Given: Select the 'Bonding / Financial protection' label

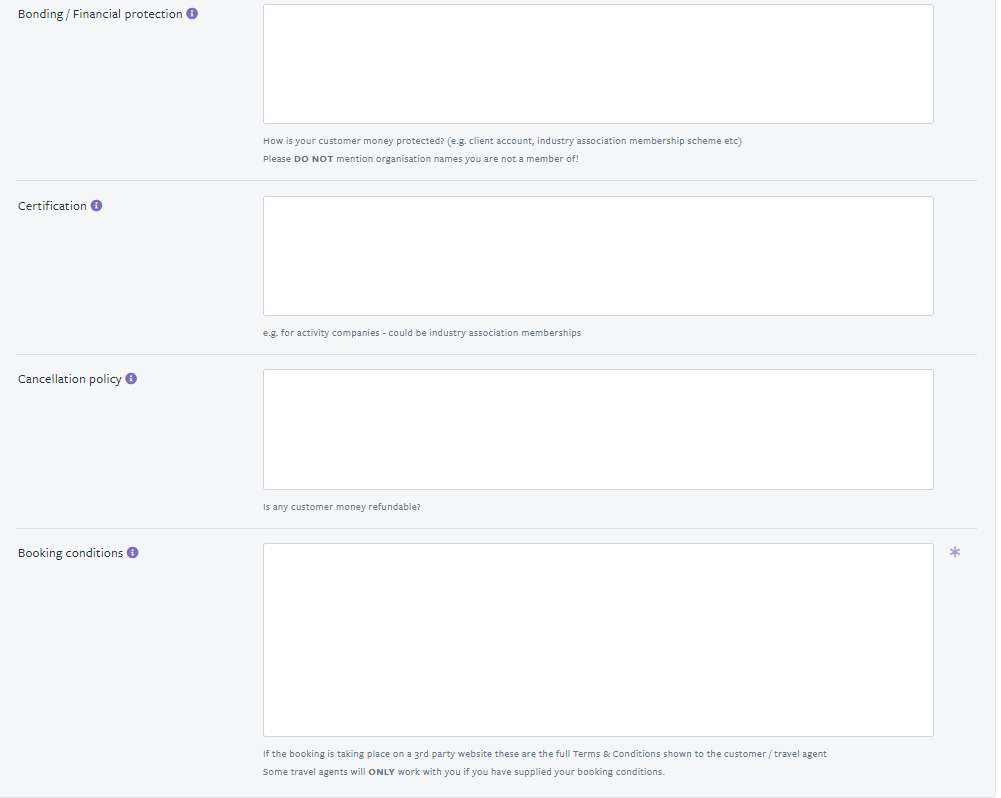Looking at the screenshot, I should [100, 14].
